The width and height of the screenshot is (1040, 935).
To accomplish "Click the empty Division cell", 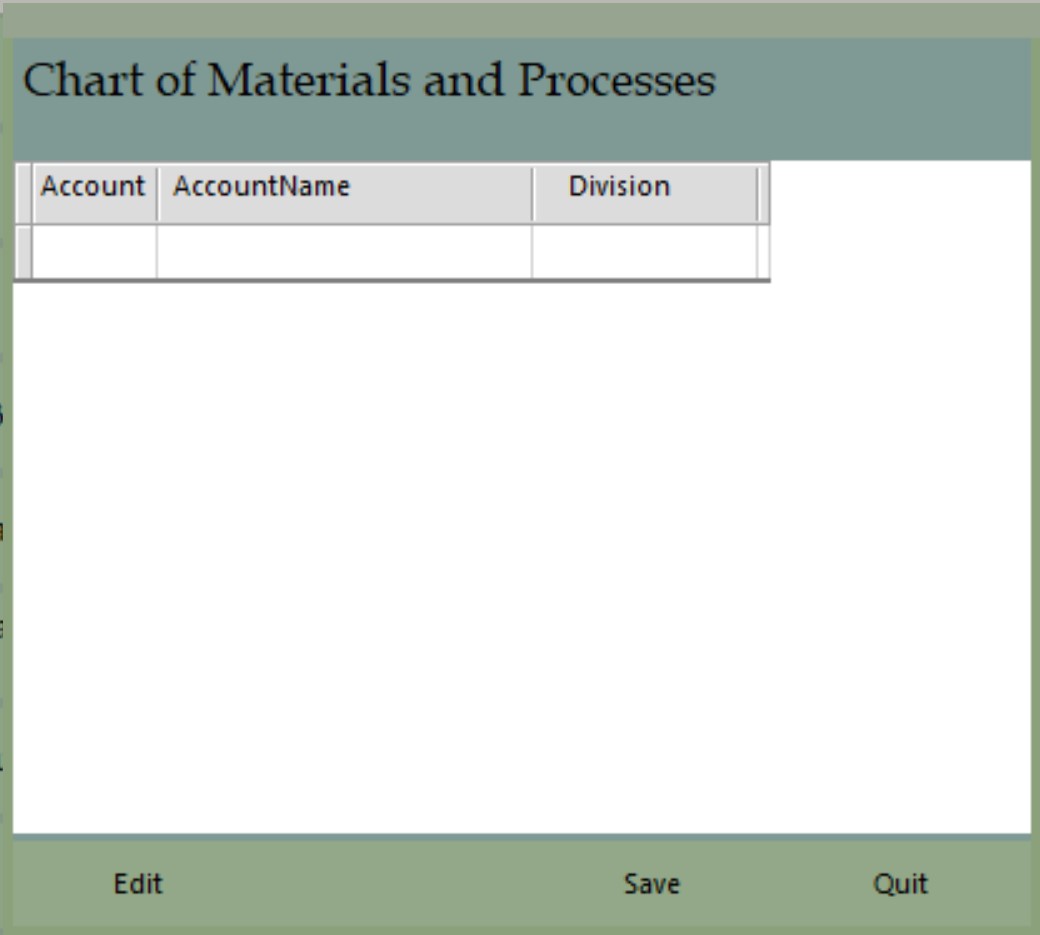I will (x=643, y=252).
